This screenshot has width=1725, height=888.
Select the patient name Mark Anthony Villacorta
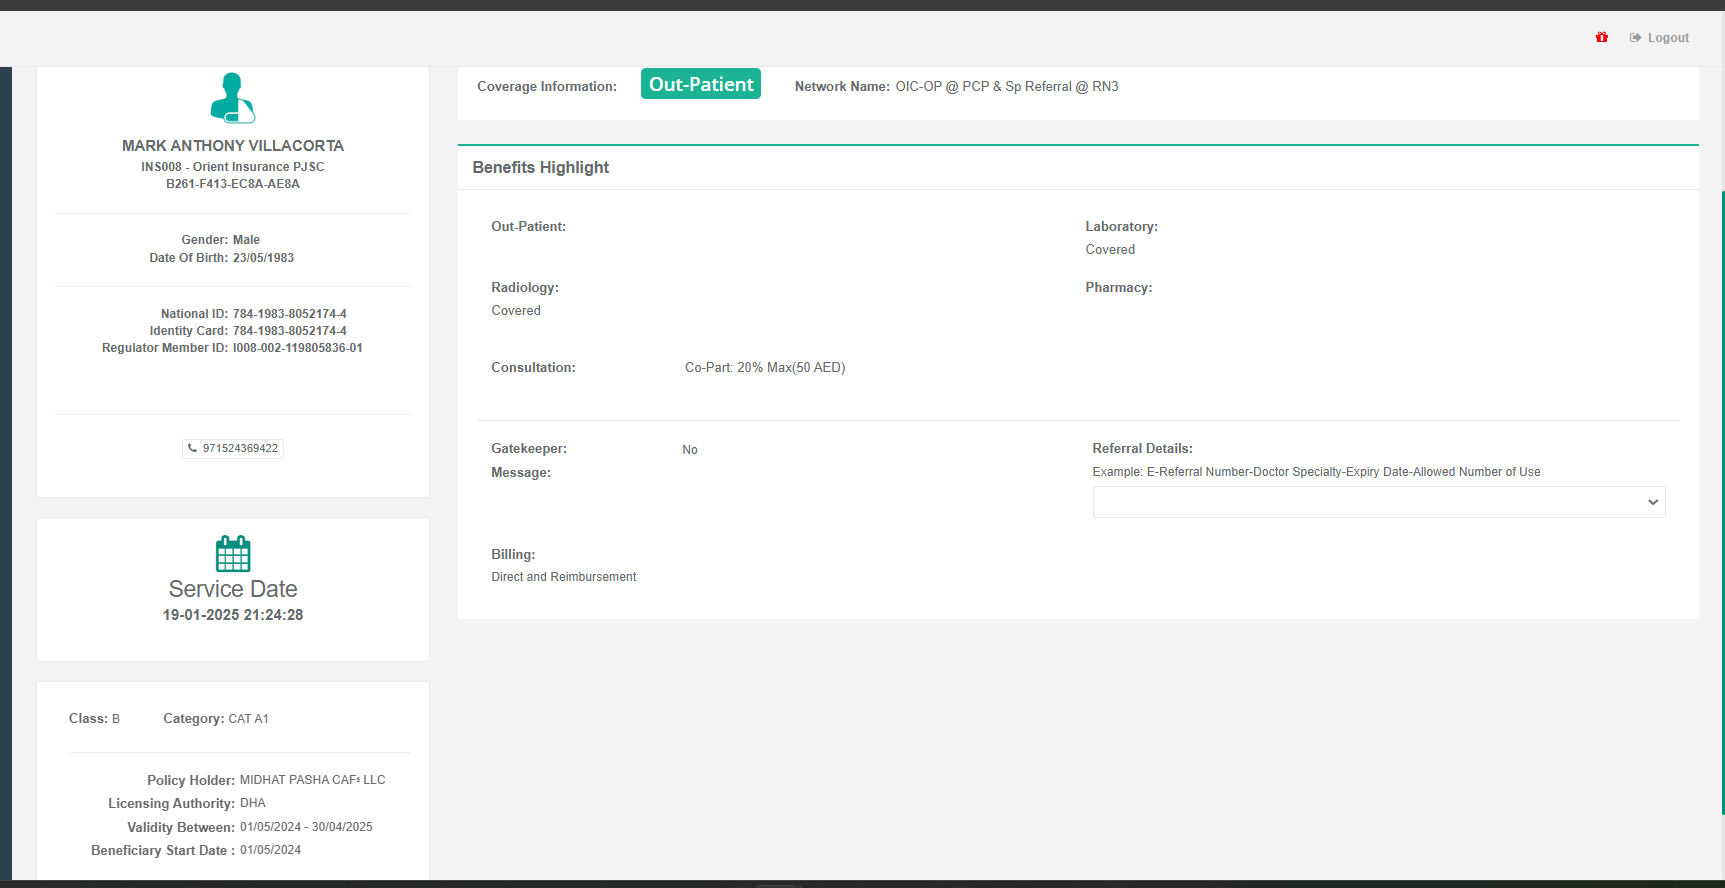232,146
